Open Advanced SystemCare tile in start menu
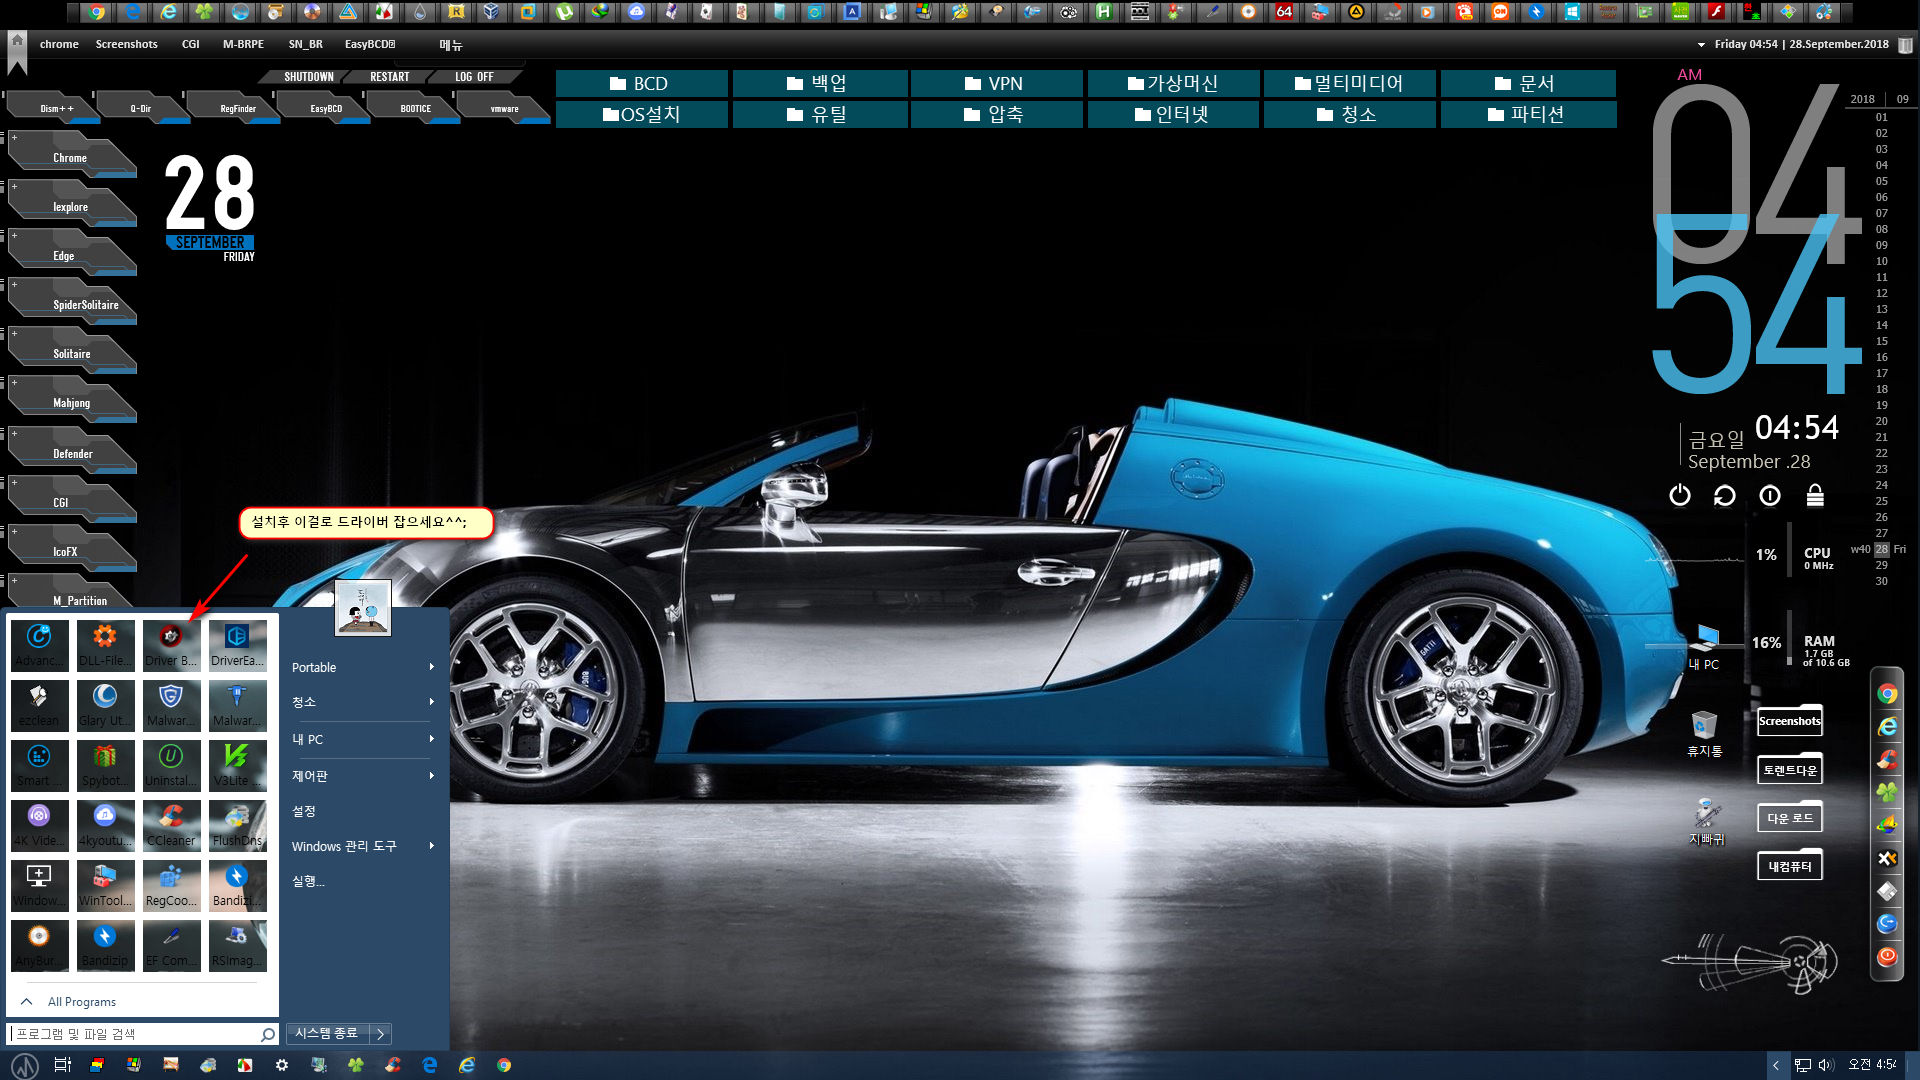 (x=39, y=645)
